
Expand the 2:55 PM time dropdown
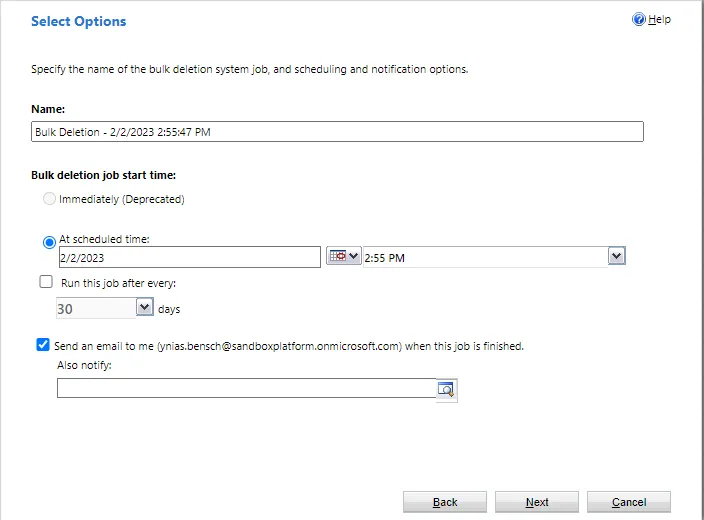[617, 256]
